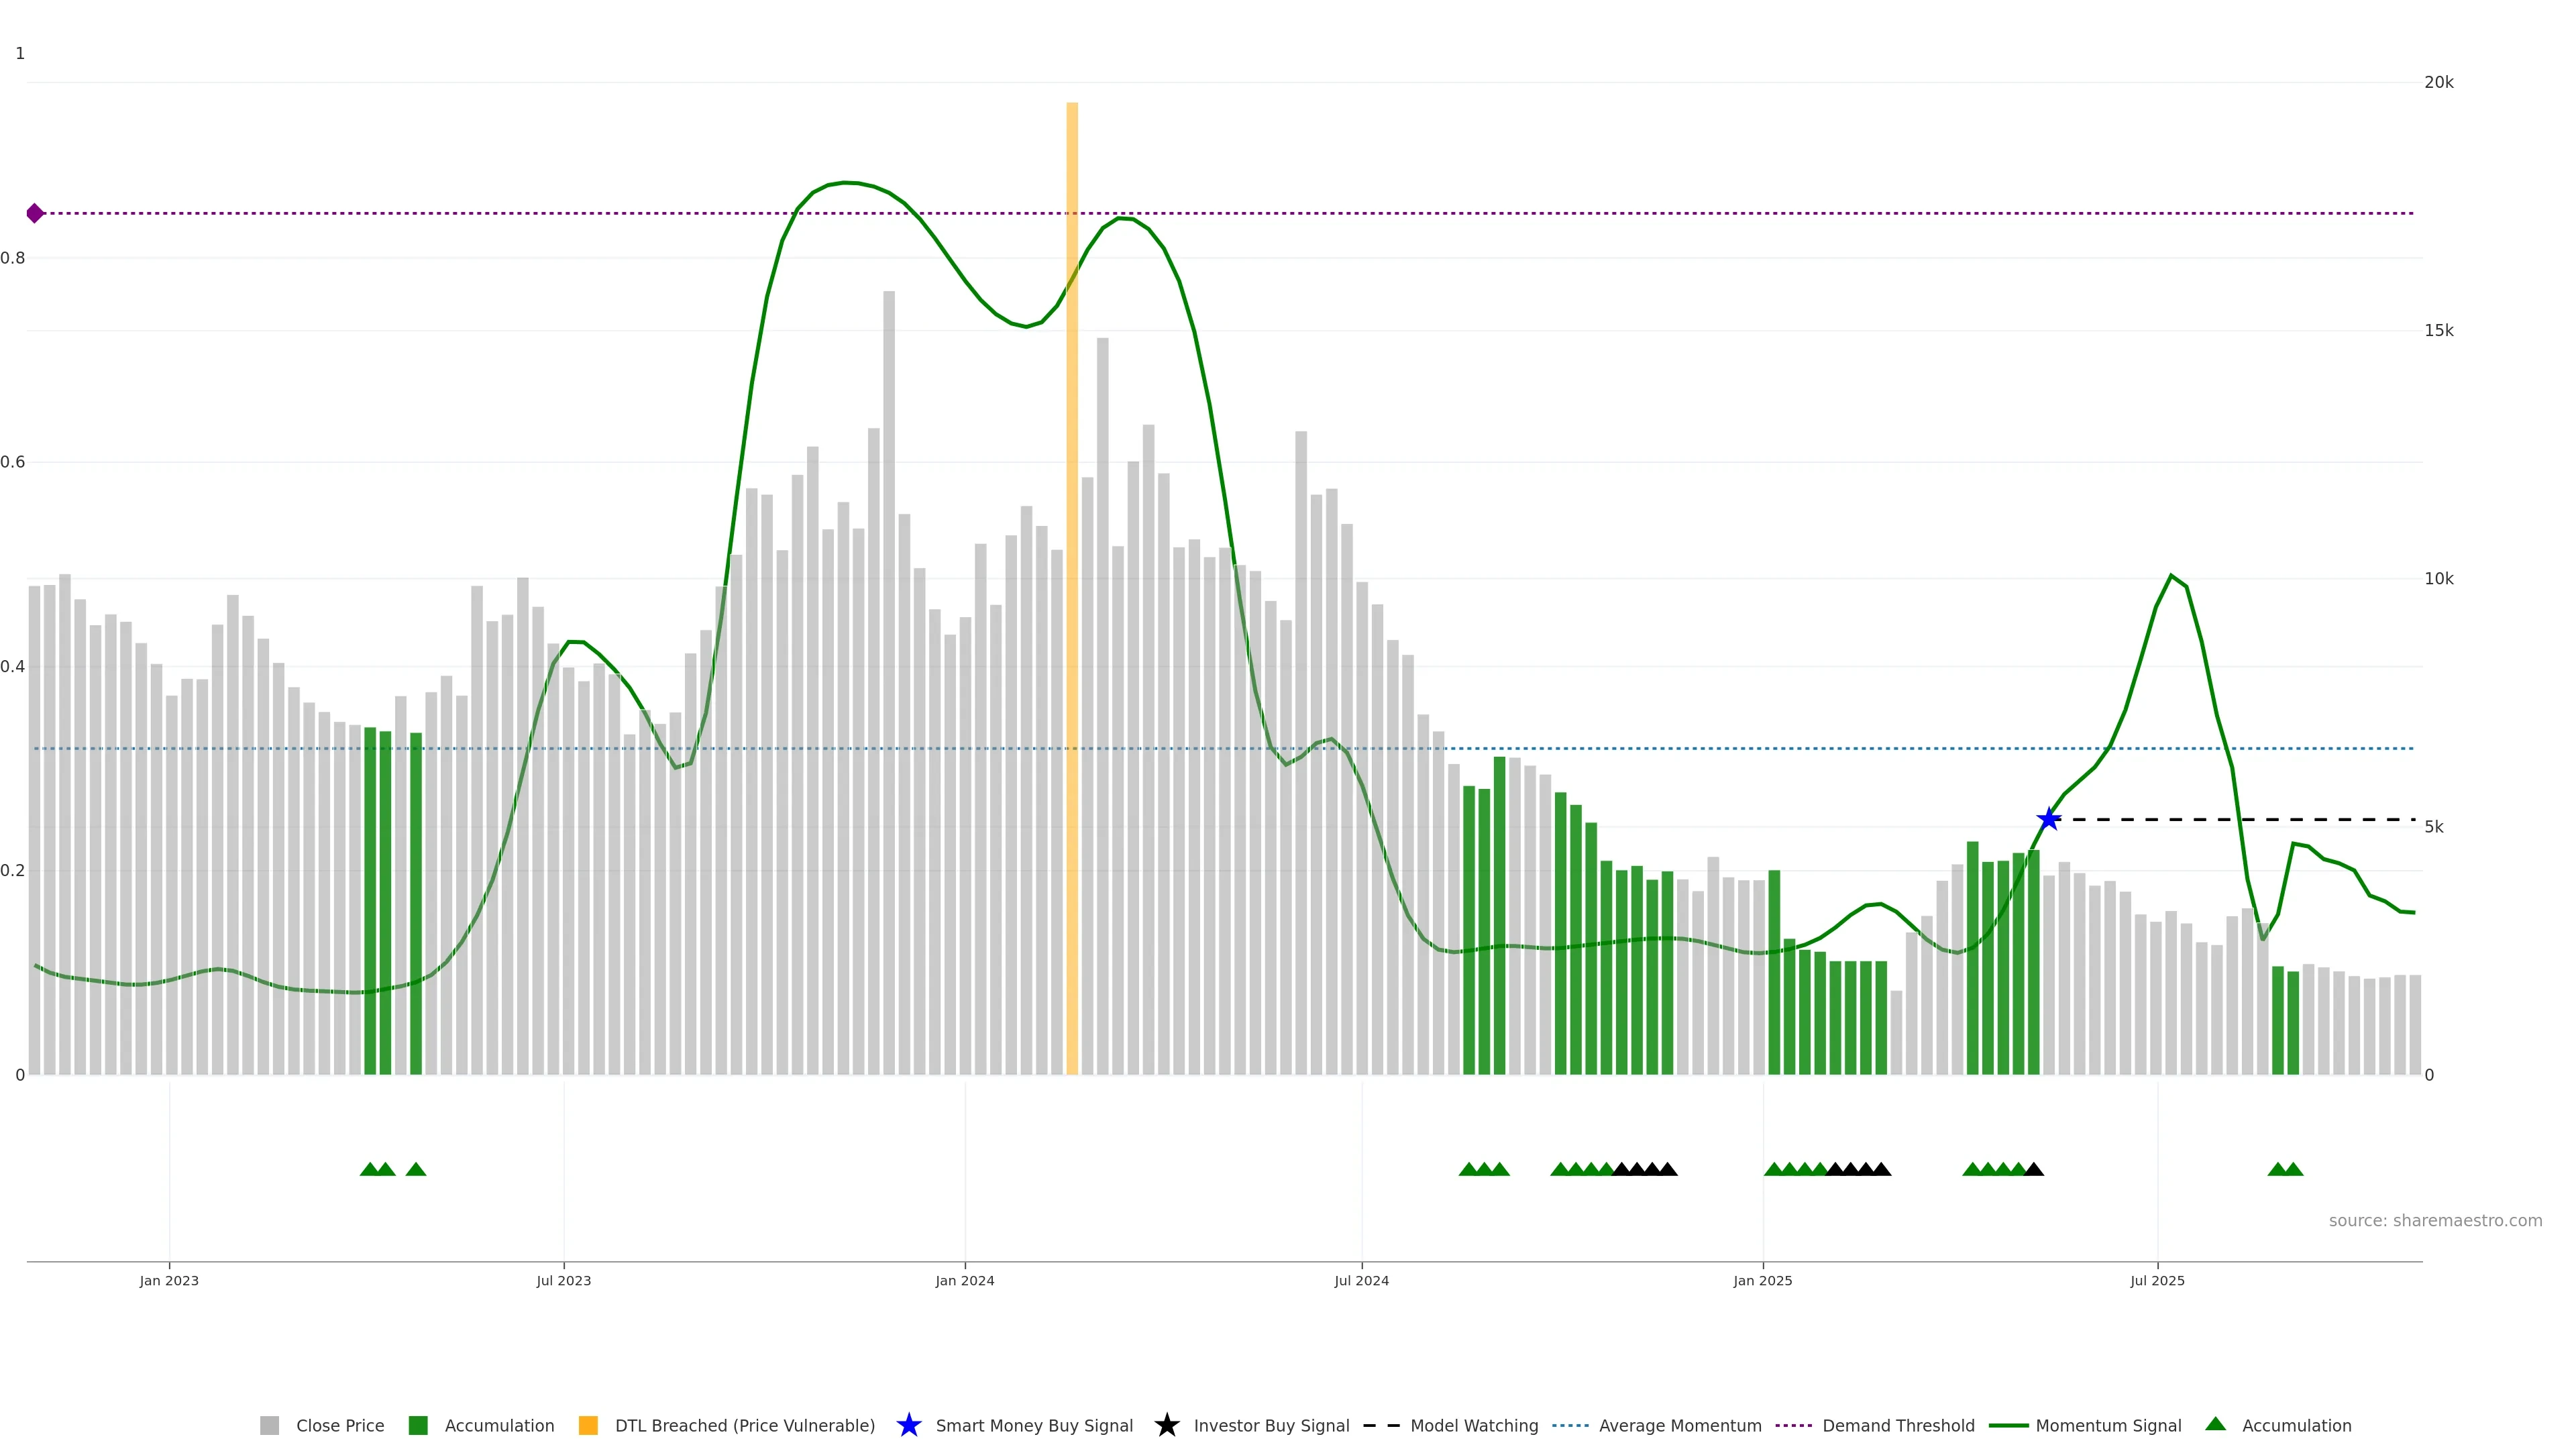Click the Jan 2024 axis label
The image size is (2576, 1449).
pyautogui.click(x=964, y=1280)
